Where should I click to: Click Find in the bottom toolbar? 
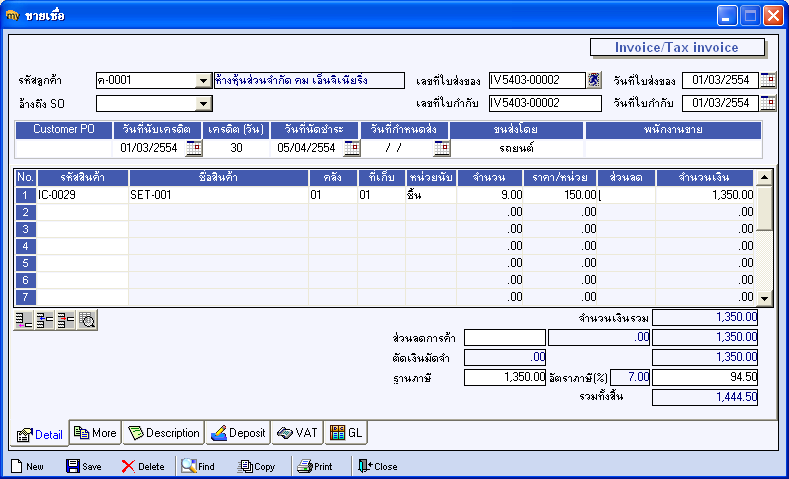pyautogui.click(x=198, y=466)
